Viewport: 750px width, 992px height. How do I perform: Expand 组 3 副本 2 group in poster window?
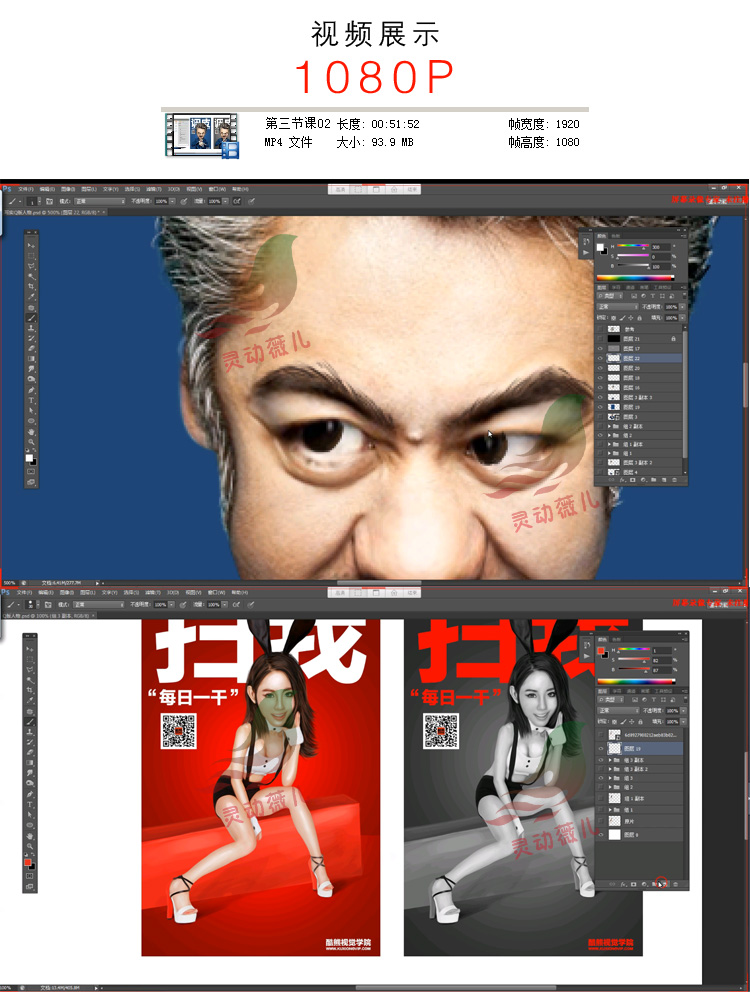609,769
